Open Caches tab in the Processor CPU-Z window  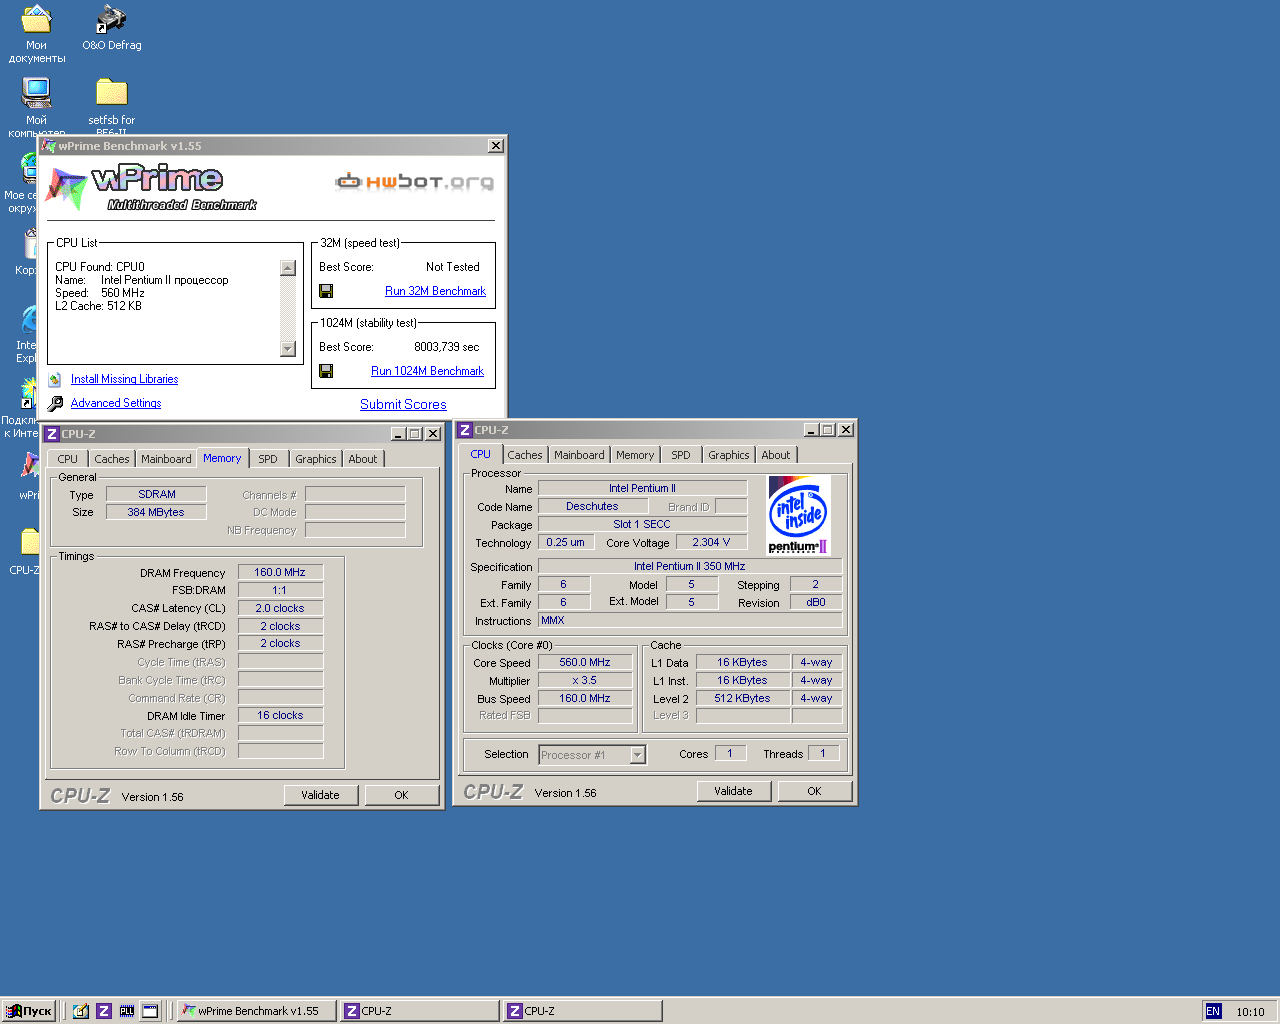click(525, 455)
